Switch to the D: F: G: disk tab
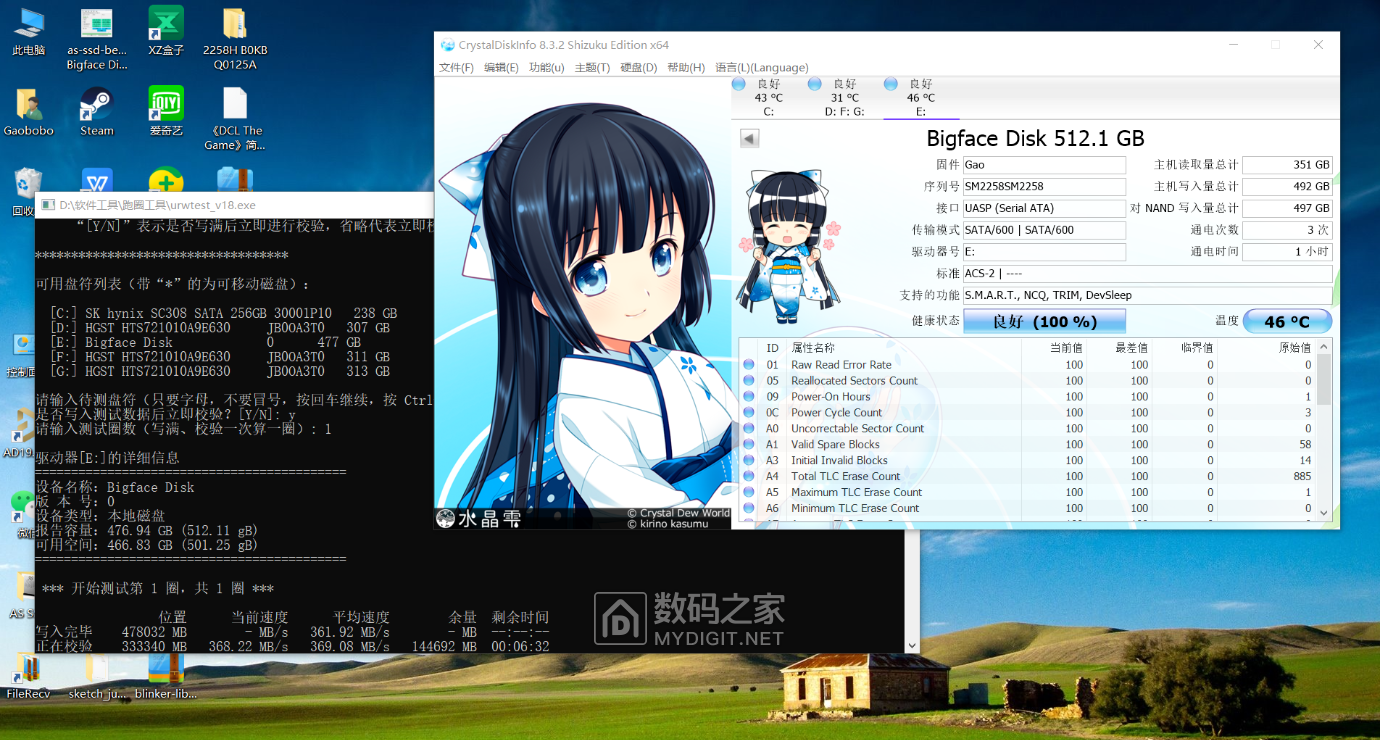The width and height of the screenshot is (1380, 740). point(844,98)
